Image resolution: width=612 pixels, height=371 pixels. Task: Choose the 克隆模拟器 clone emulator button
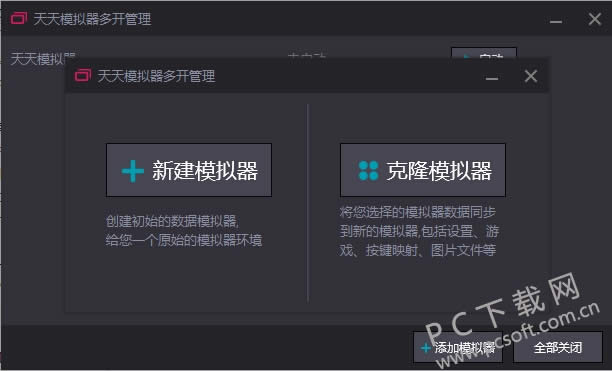423,170
